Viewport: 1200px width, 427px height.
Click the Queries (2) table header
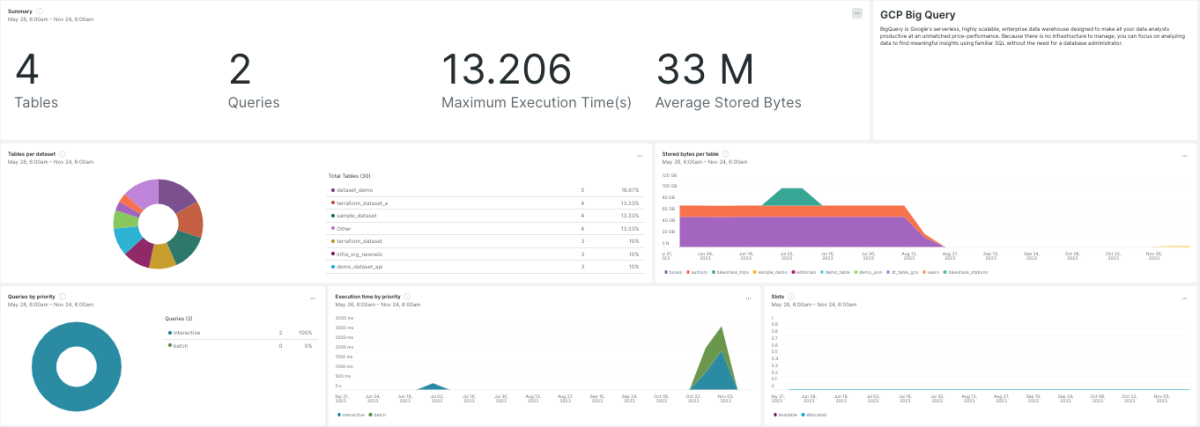point(177,318)
